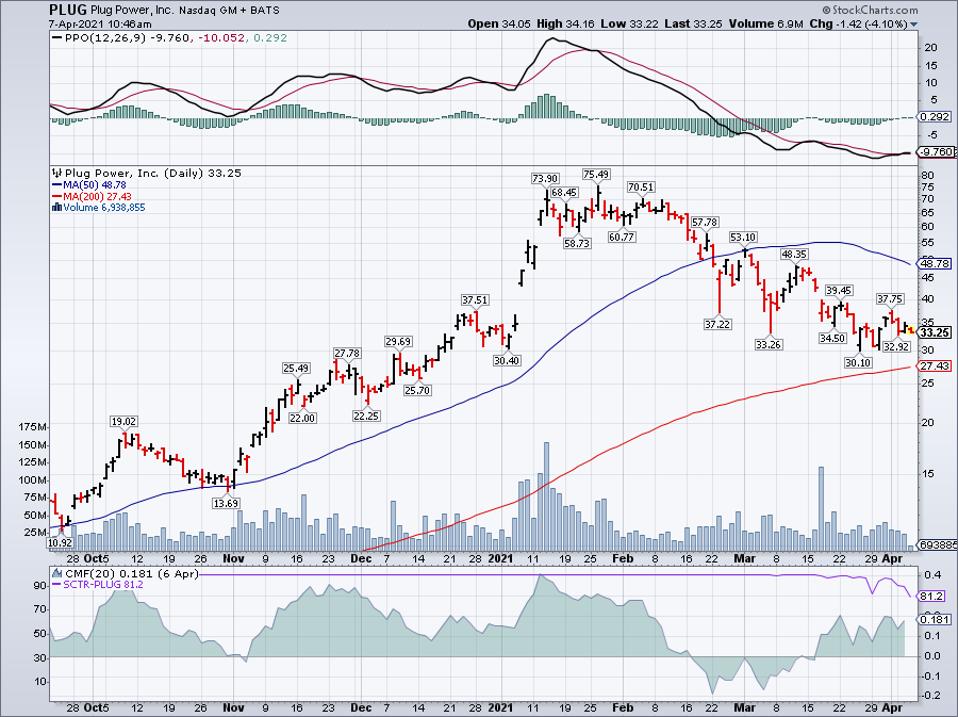
Task: Click the 'MA(50) 48.78' legend label
Action: 93,185
